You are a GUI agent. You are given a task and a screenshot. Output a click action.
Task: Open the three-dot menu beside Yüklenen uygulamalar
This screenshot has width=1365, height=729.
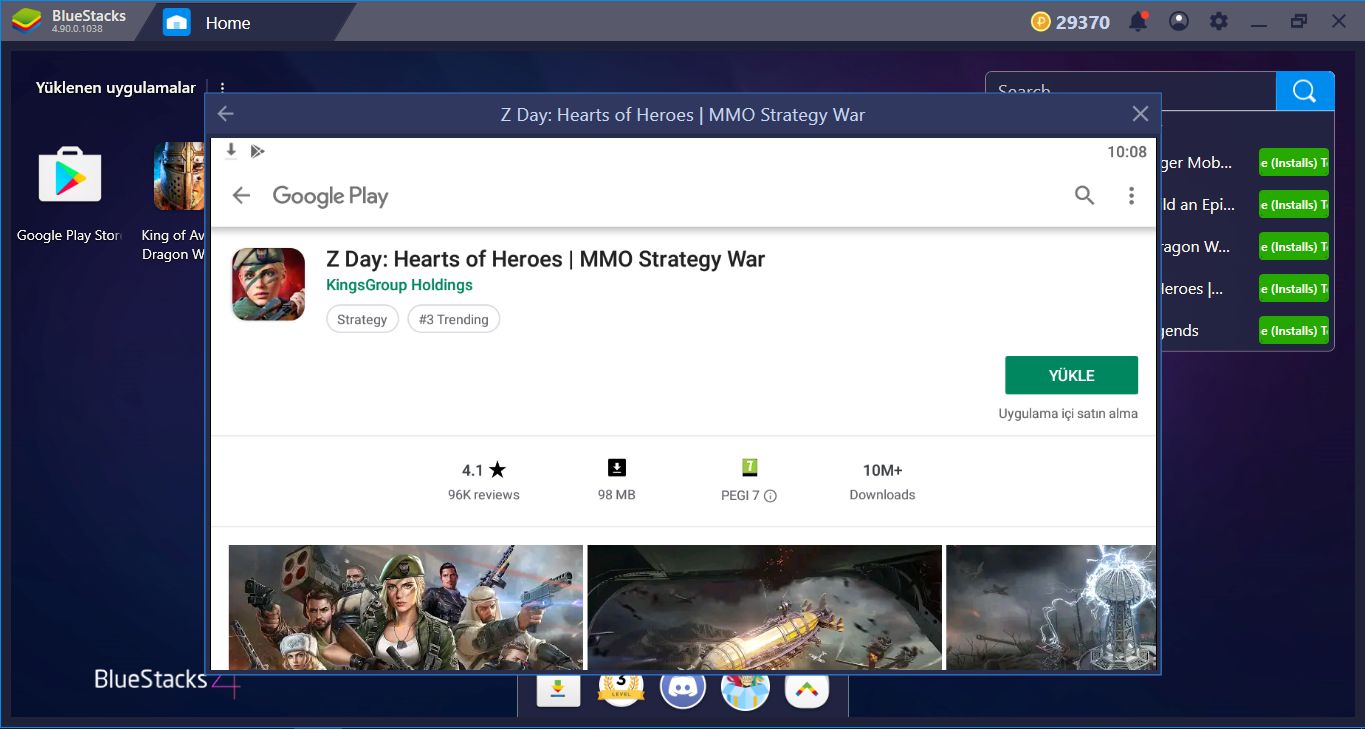point(222,88)
